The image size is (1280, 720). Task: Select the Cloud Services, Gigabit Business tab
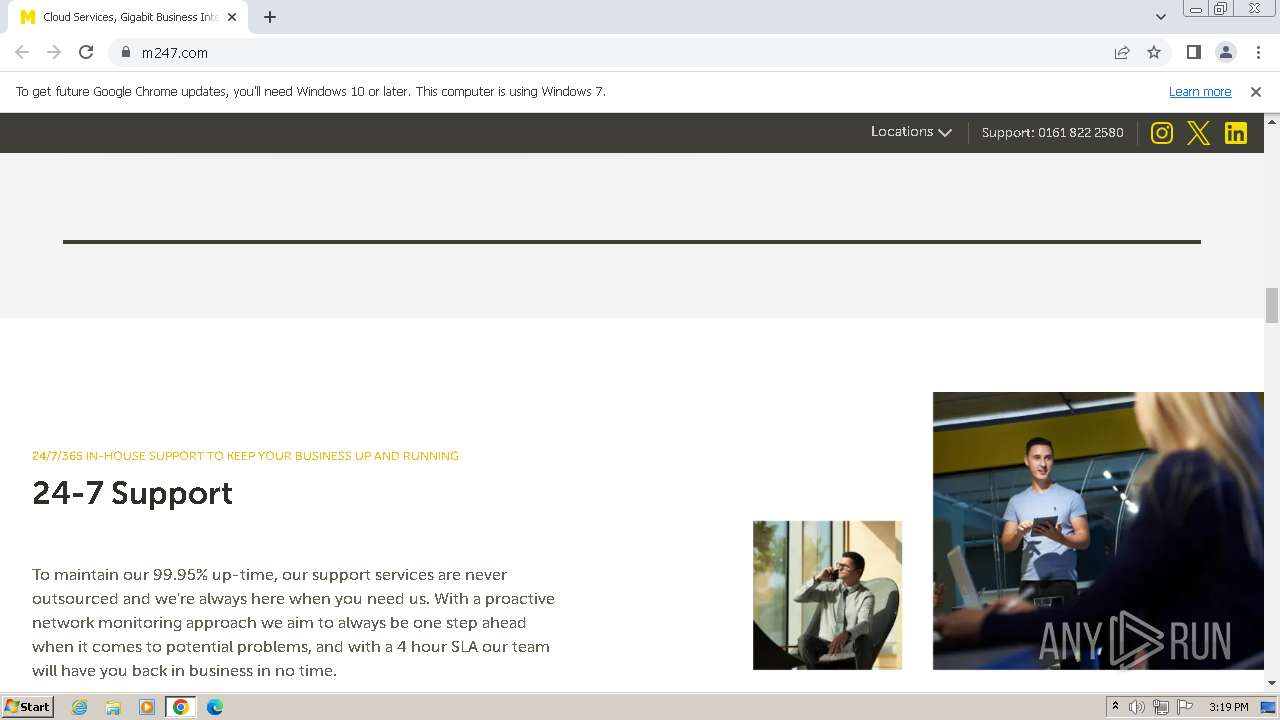click(128, 17)
